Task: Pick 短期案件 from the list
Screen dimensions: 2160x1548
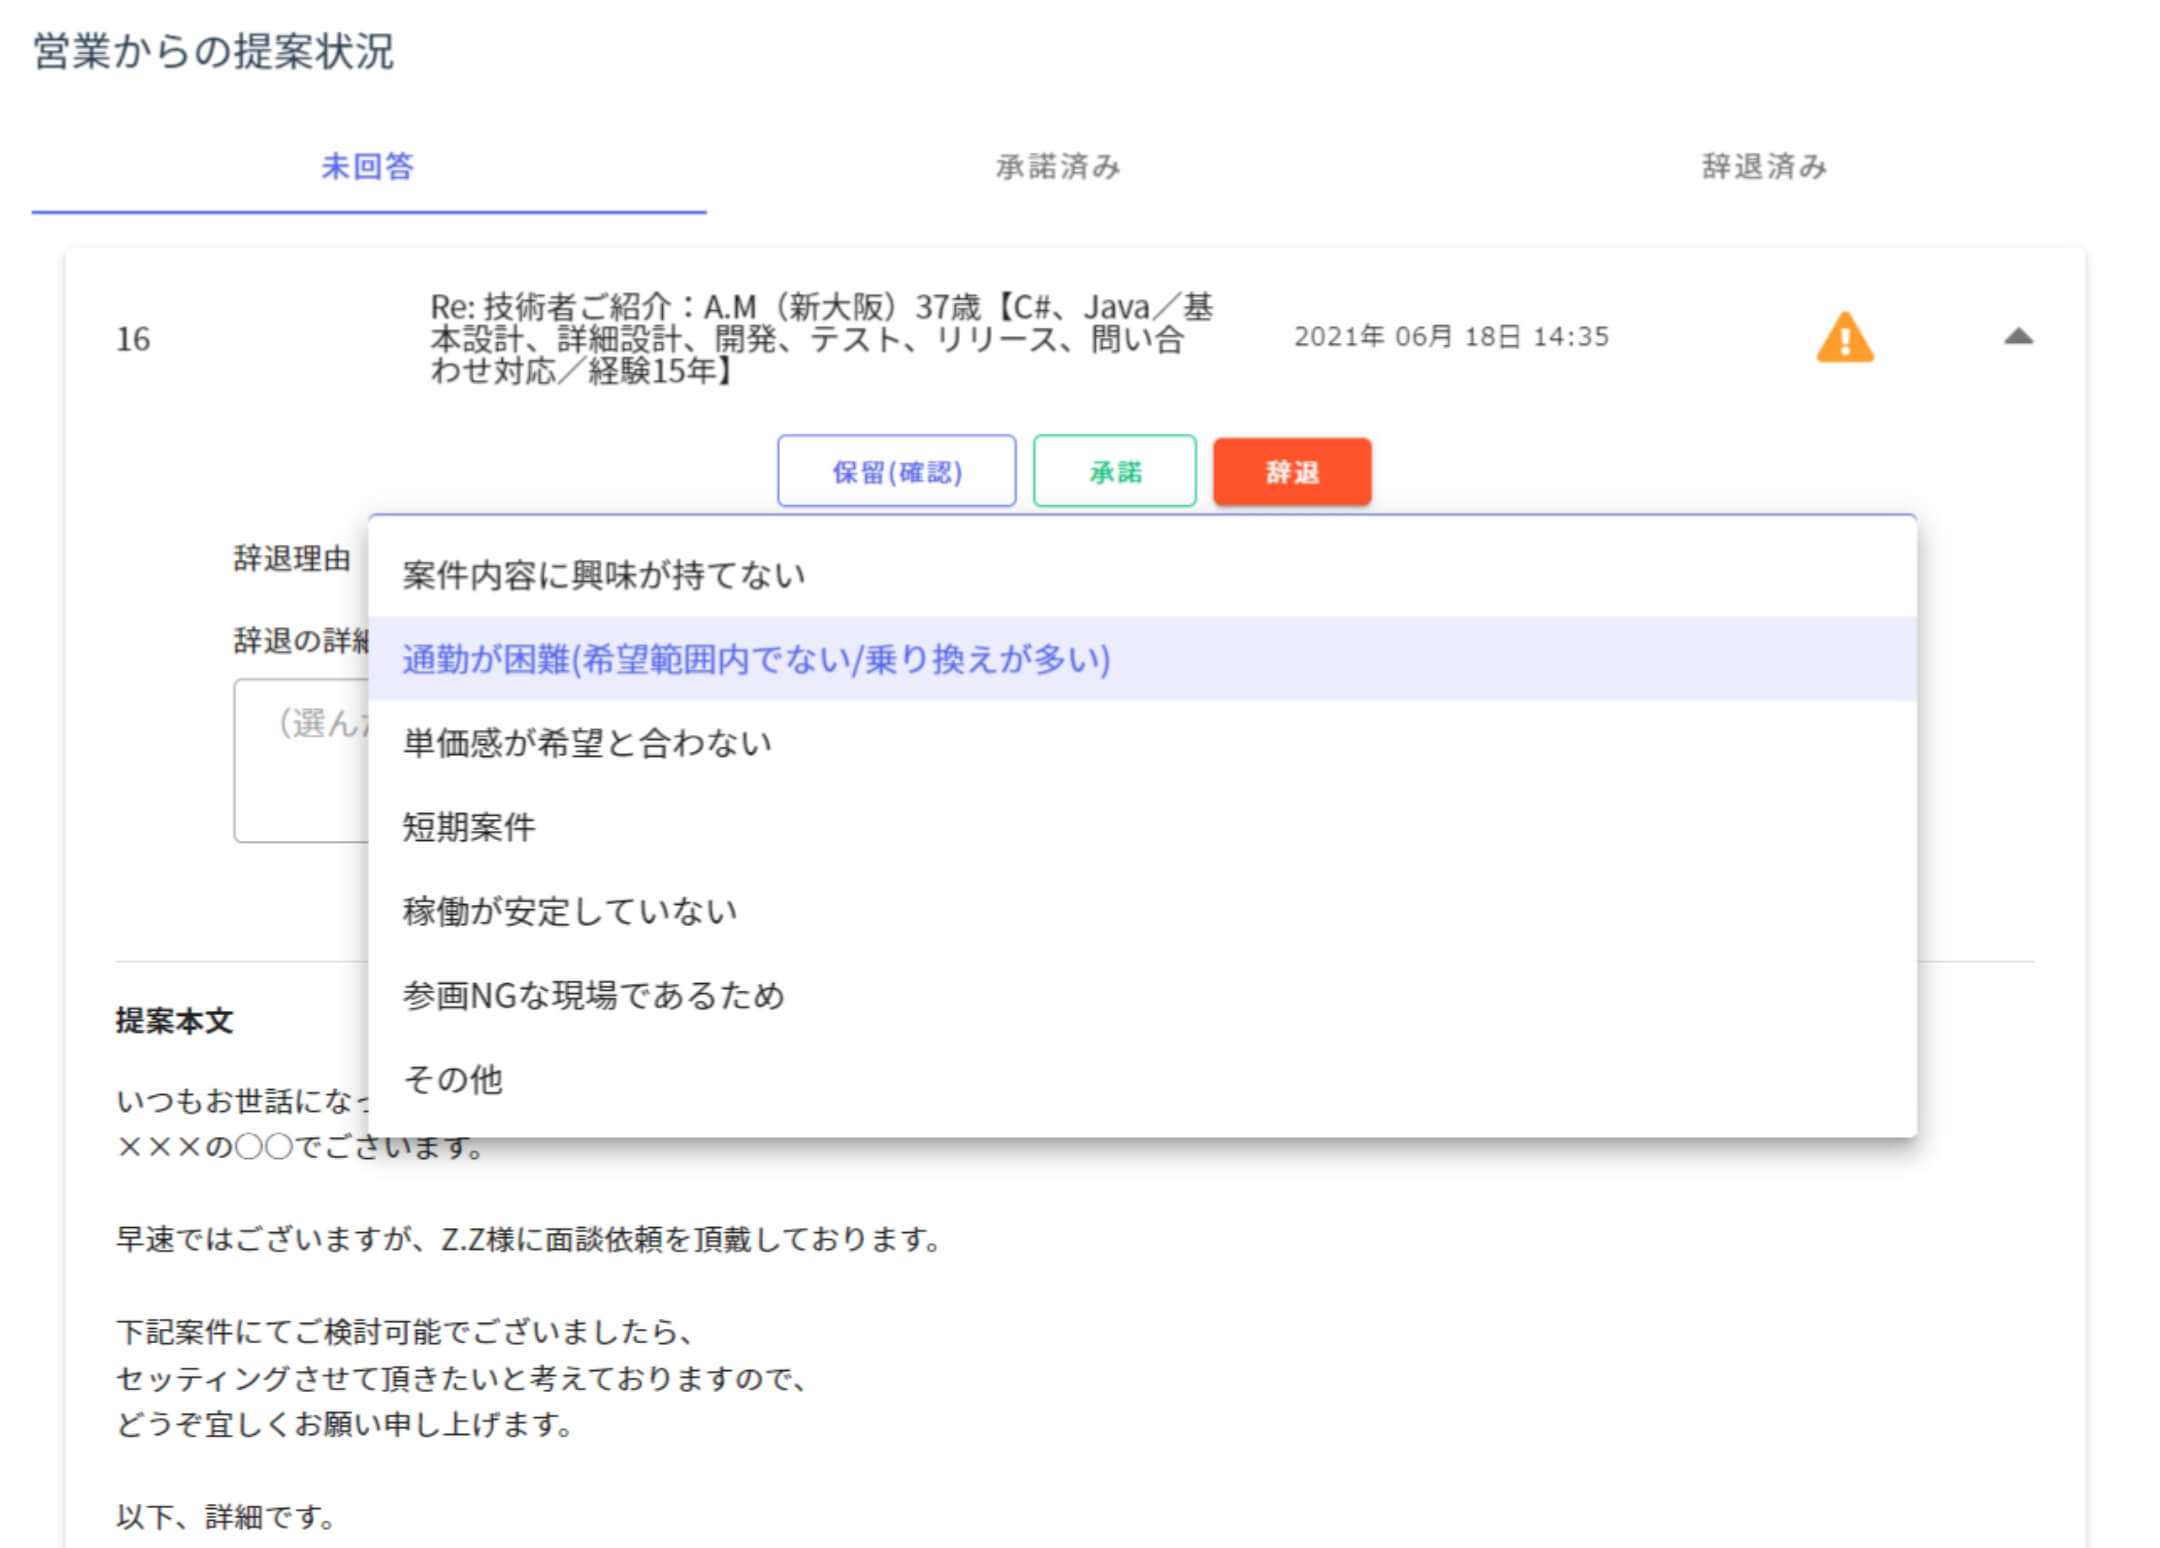Action: pos(1142,827)
